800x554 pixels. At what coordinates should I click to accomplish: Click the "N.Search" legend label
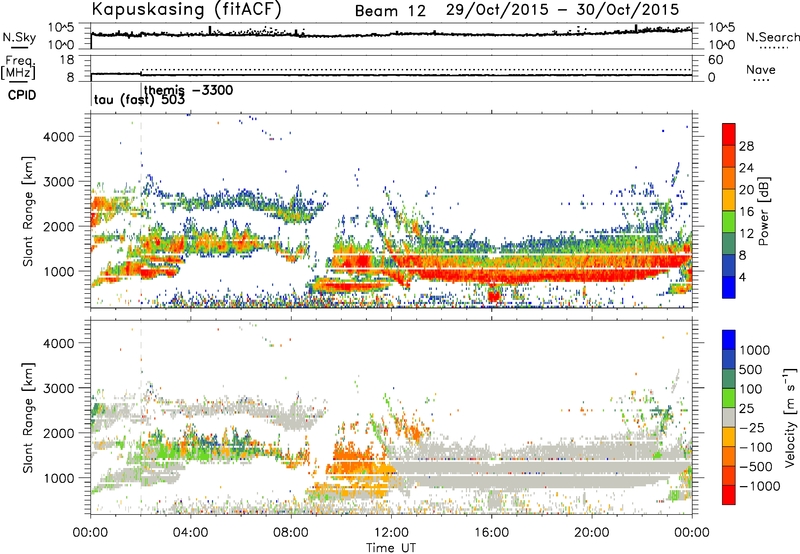(x=772, y=37)
